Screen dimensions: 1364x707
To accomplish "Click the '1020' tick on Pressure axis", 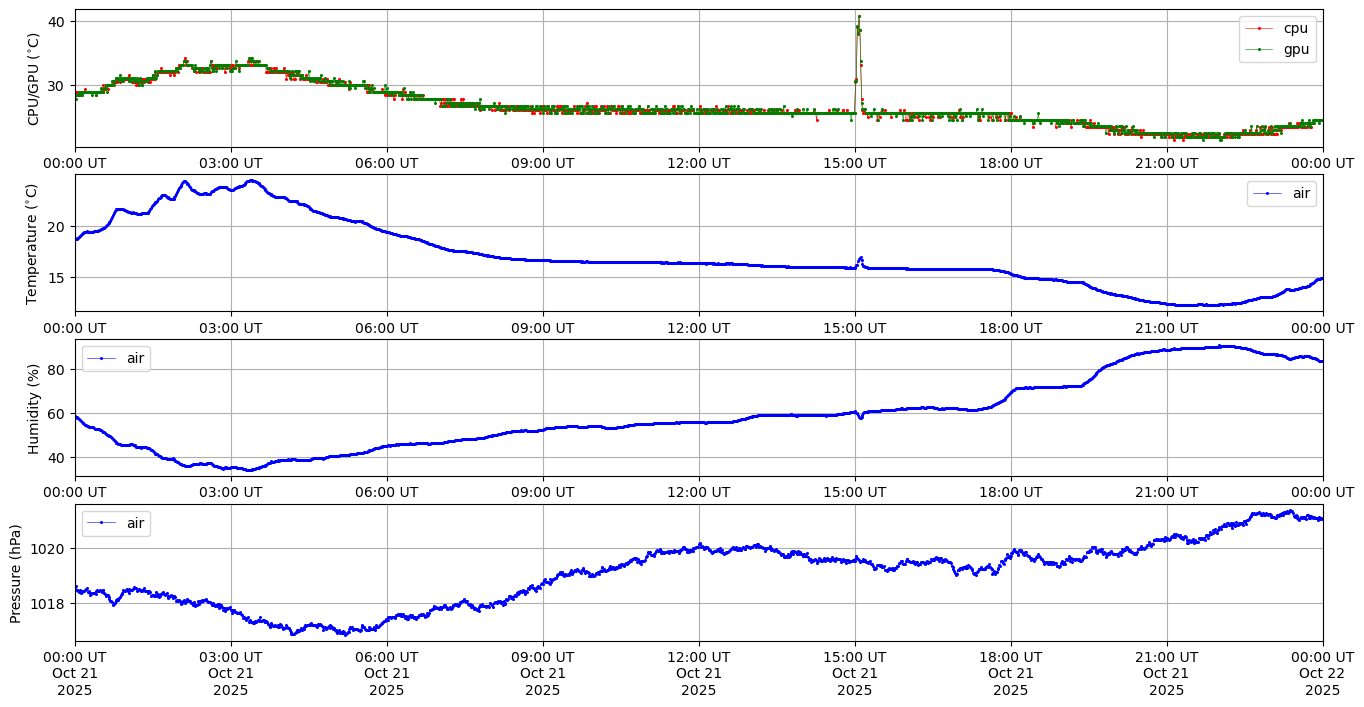I will coord(49,549).
